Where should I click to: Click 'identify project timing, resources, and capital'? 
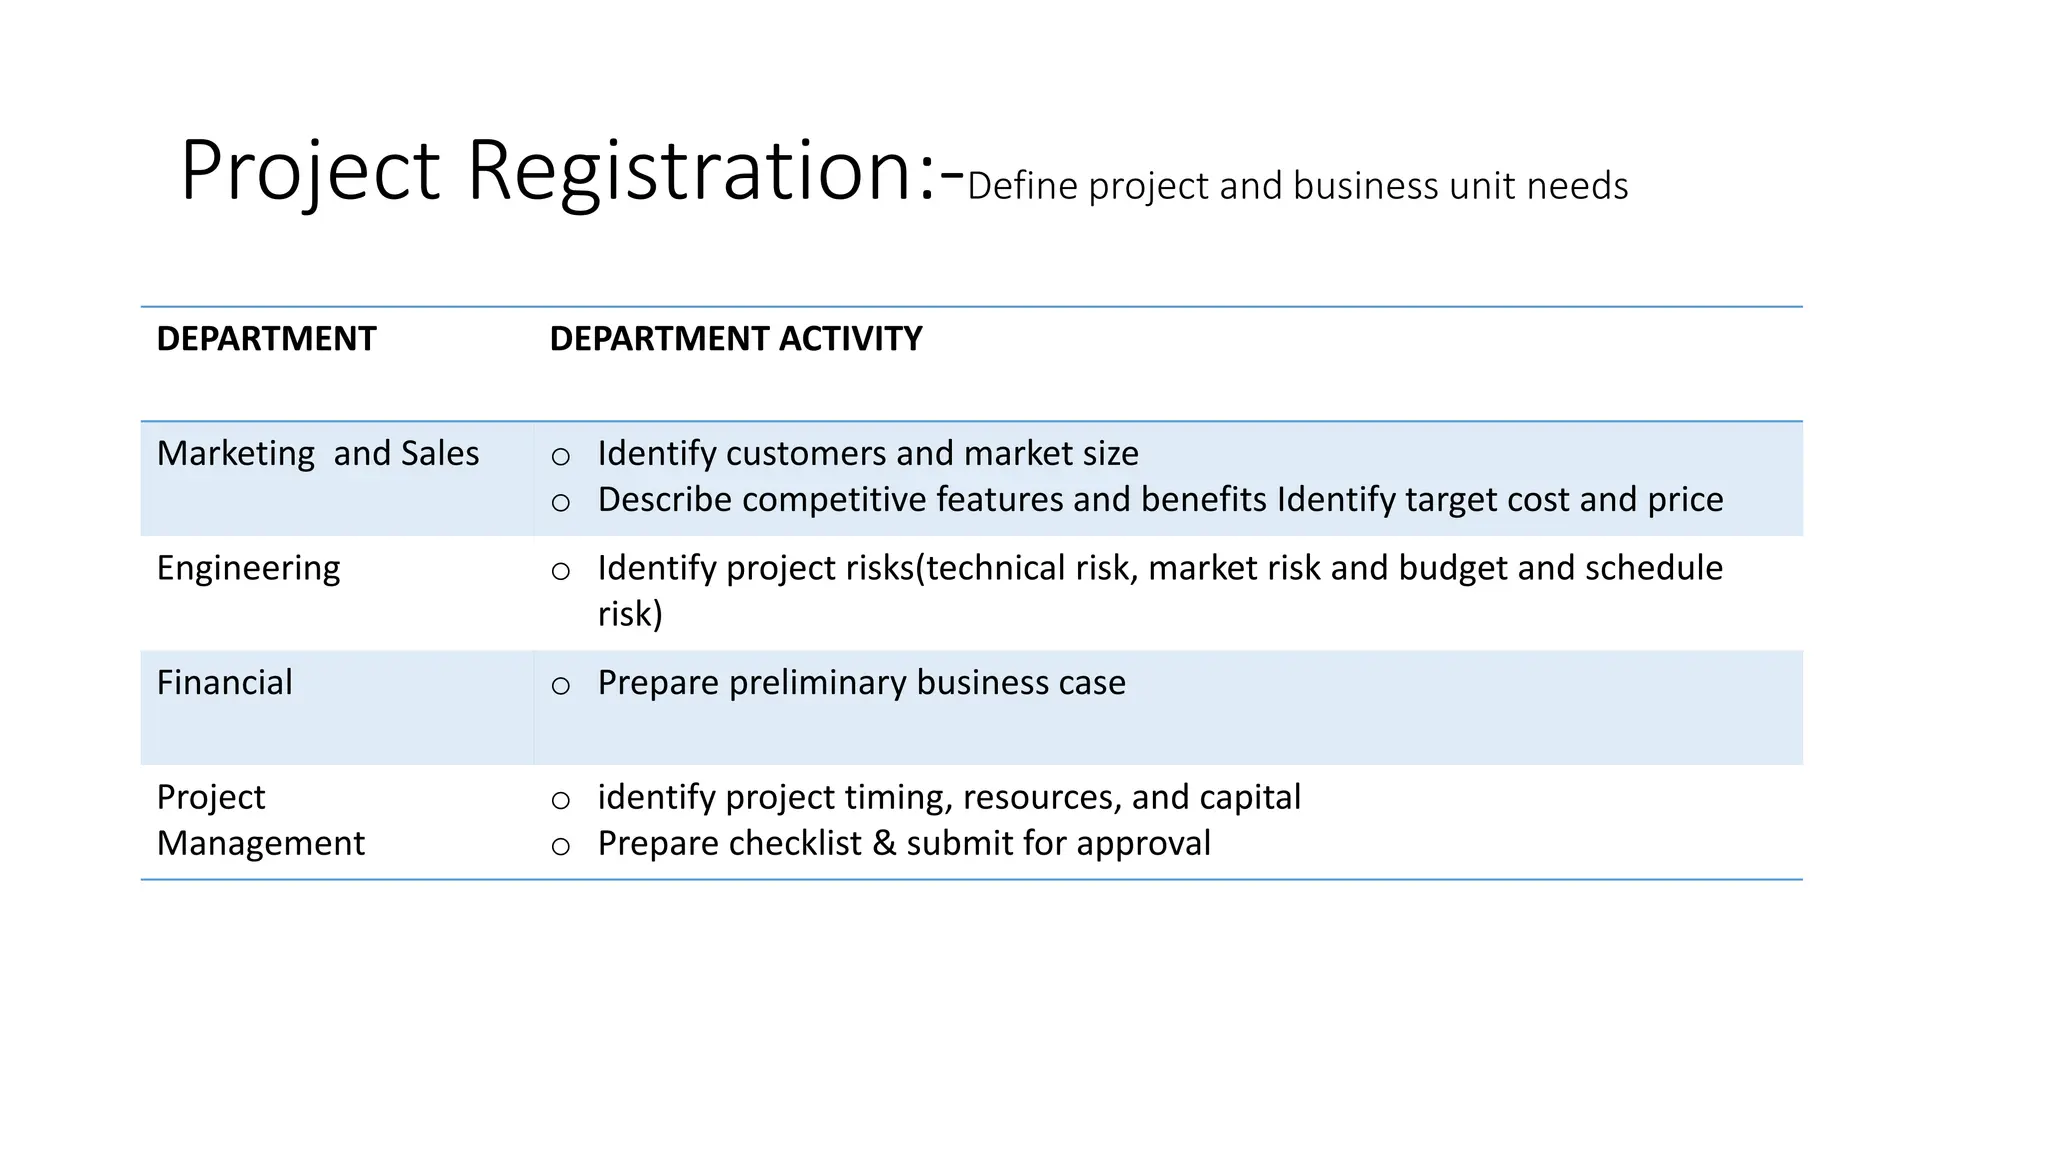(948, 797)
